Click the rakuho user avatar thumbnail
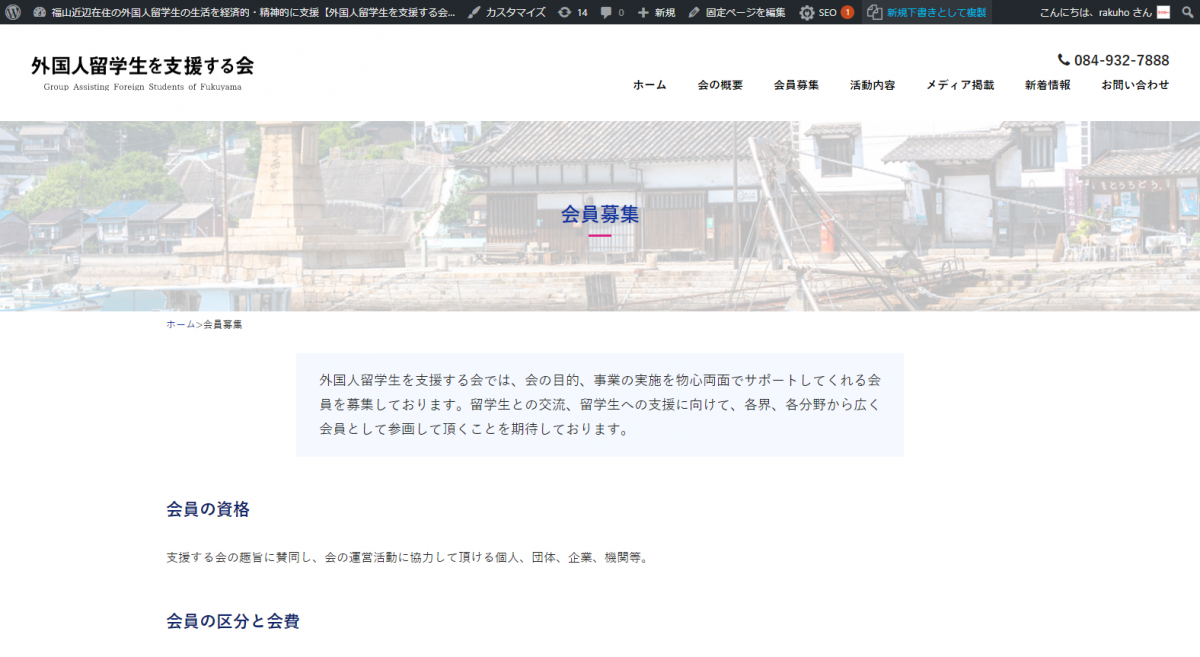1200x657 pixels. (1163, 12)
